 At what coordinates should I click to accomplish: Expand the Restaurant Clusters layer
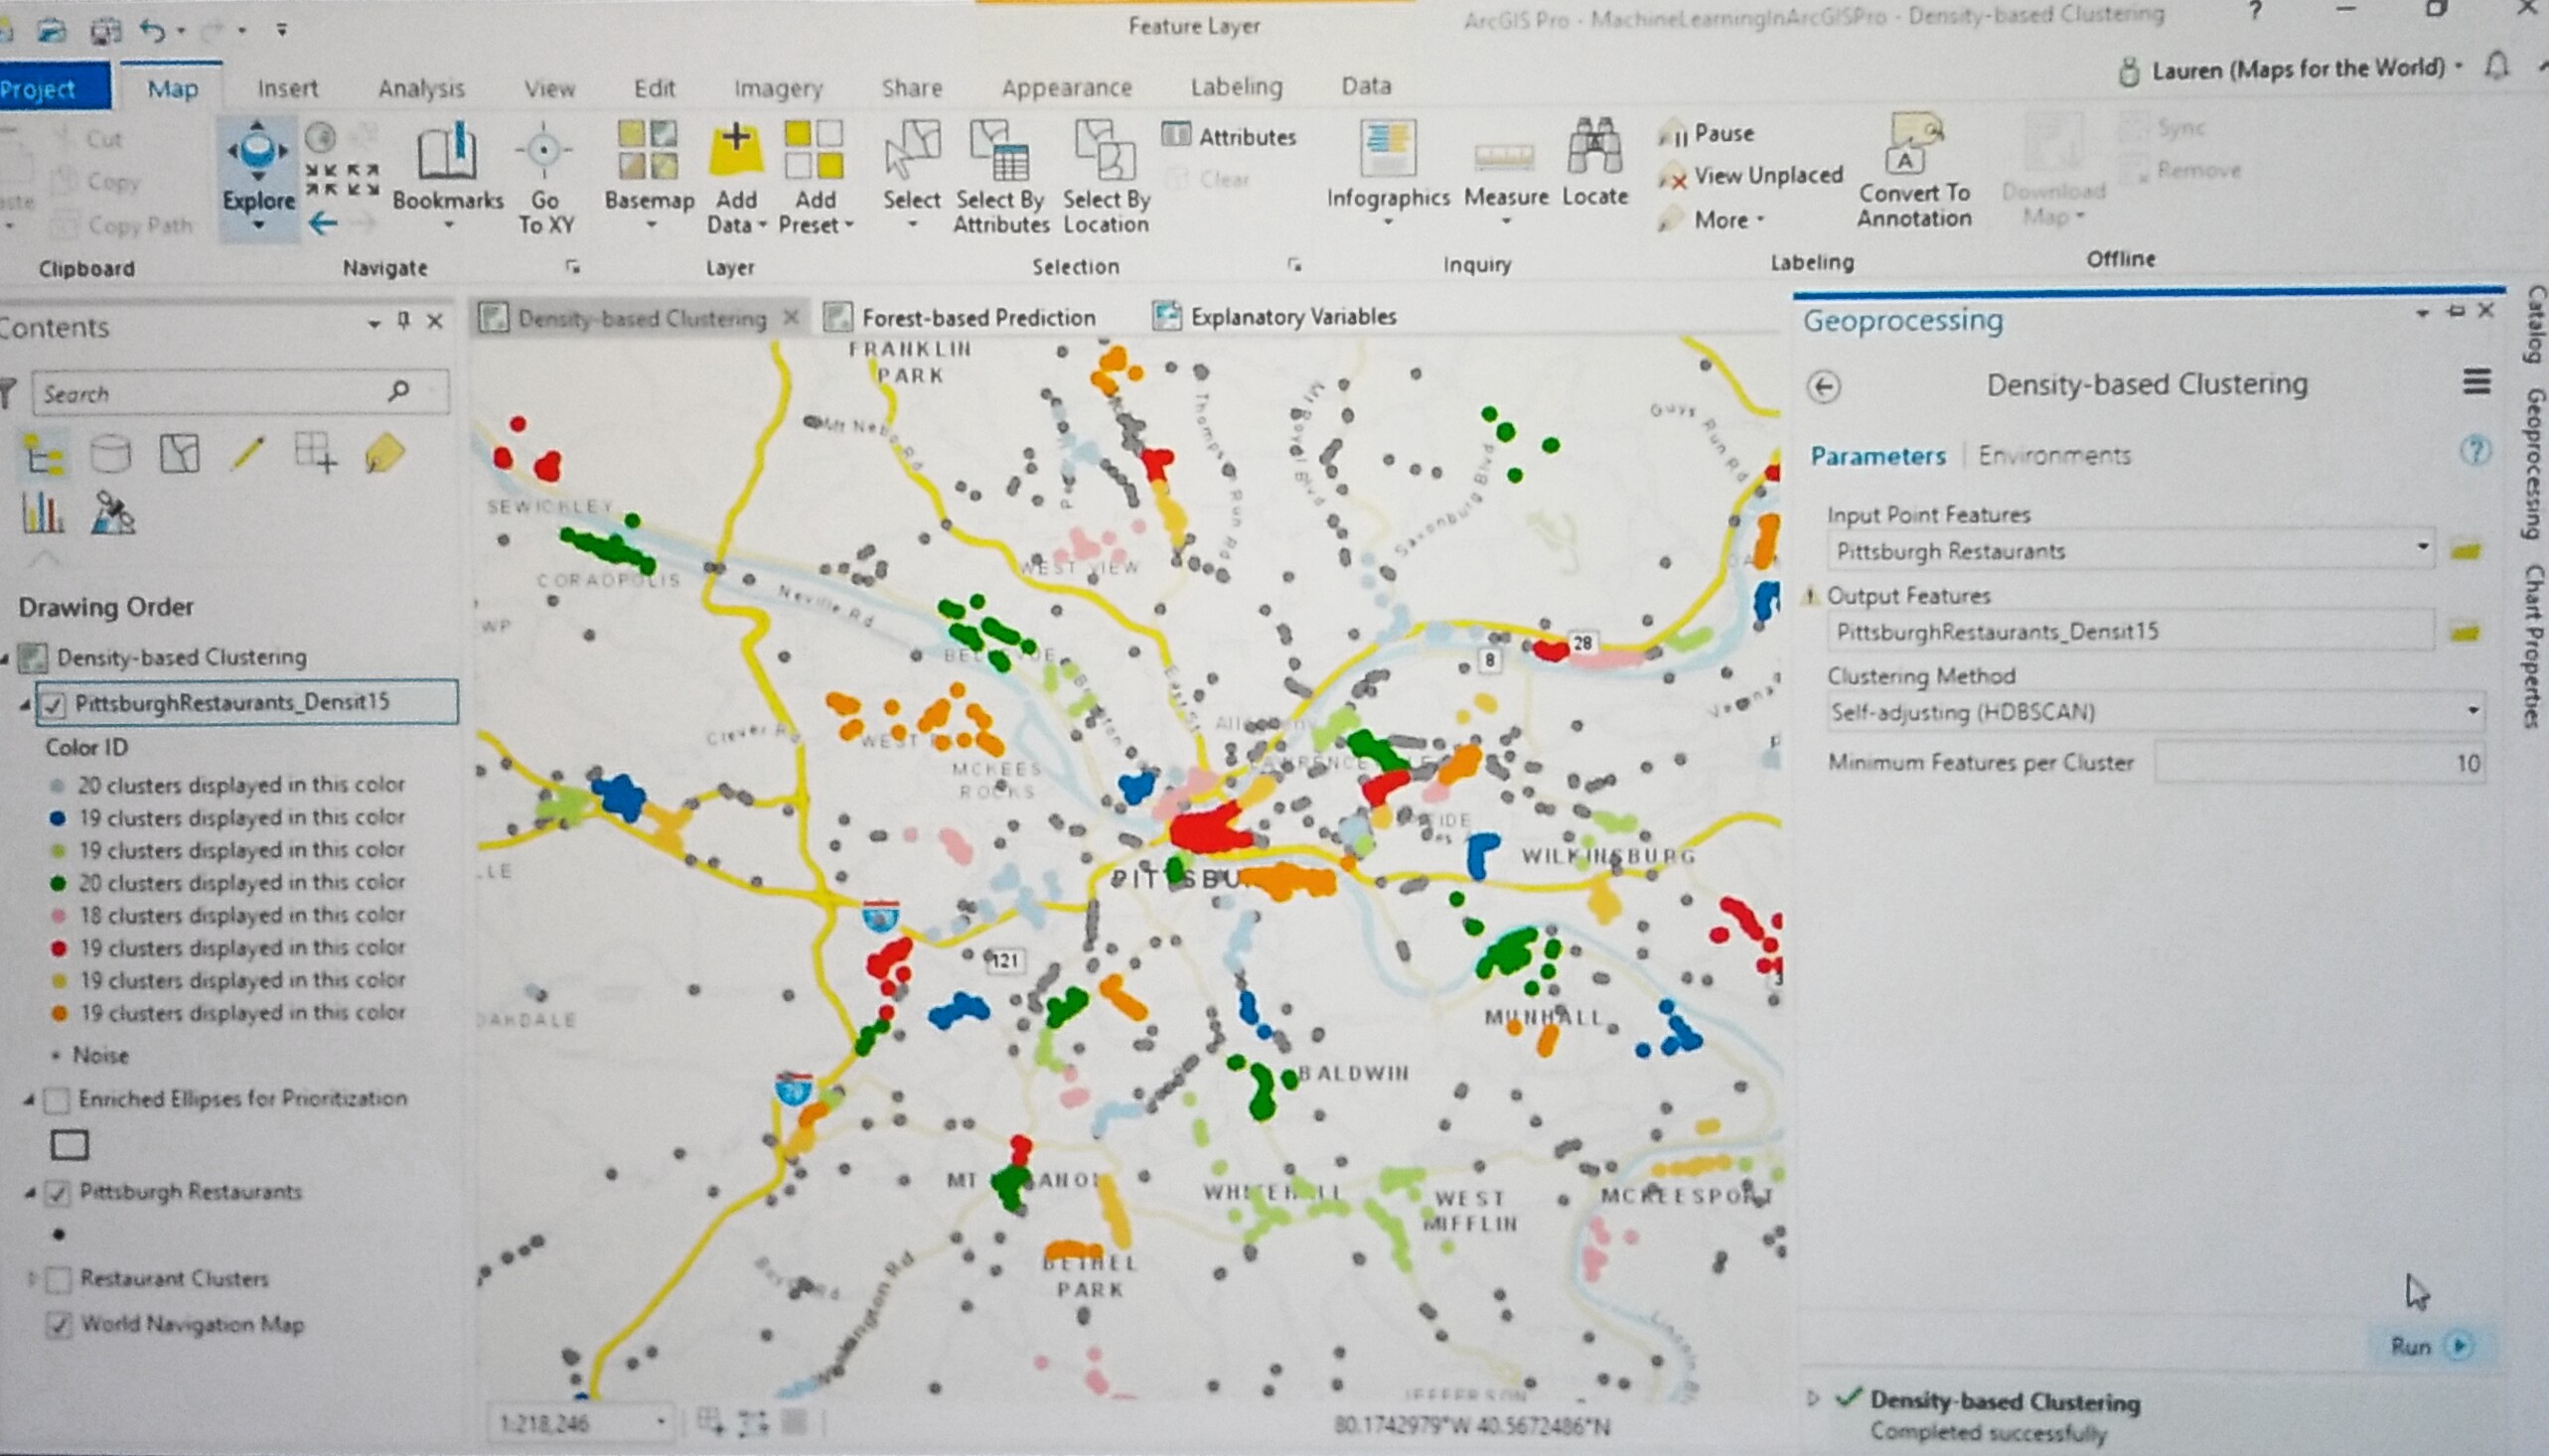tap(31, 1278)
